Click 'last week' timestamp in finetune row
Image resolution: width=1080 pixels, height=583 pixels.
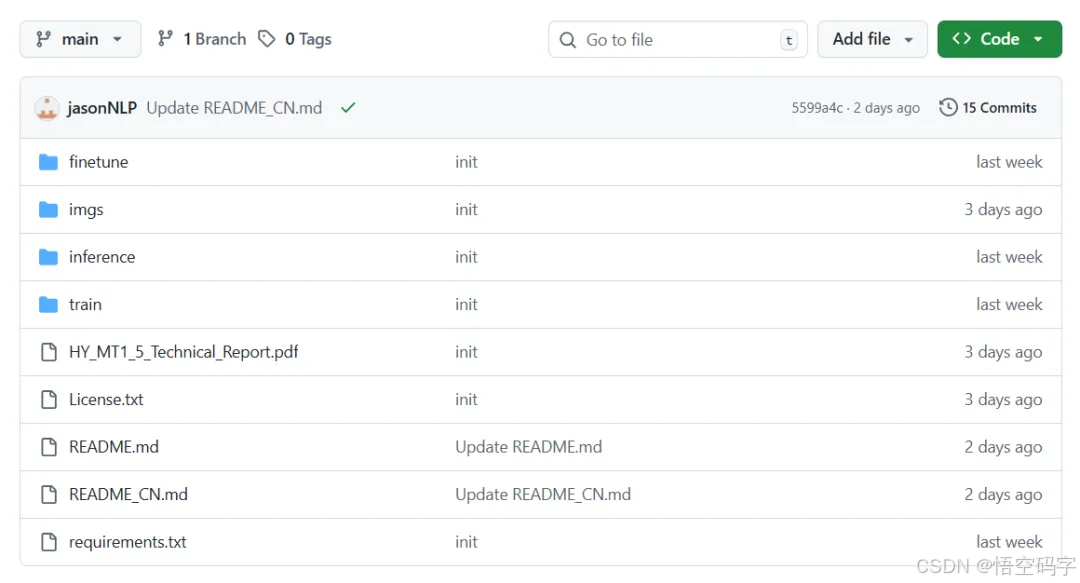(x=1009, y=162)
